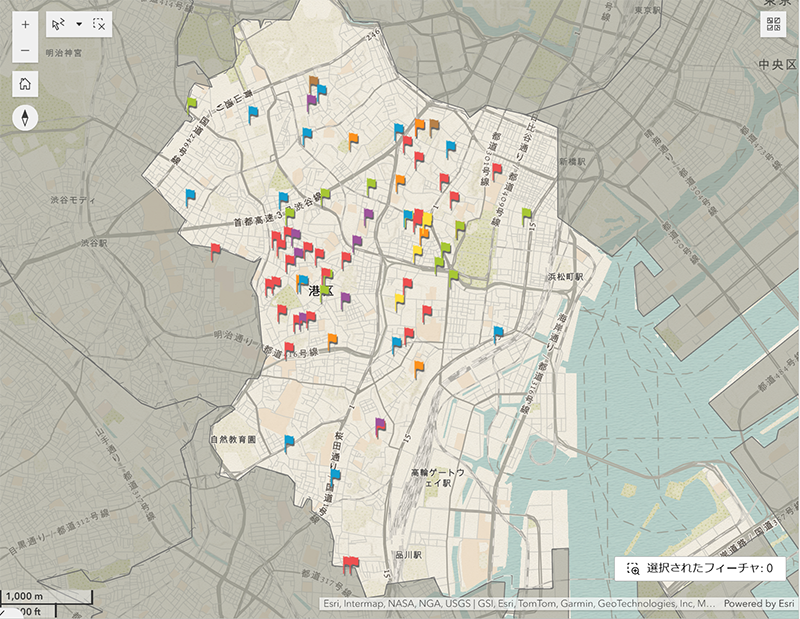
Task: Click the blue flag near 自然教育園
Action: coord(289,442)
